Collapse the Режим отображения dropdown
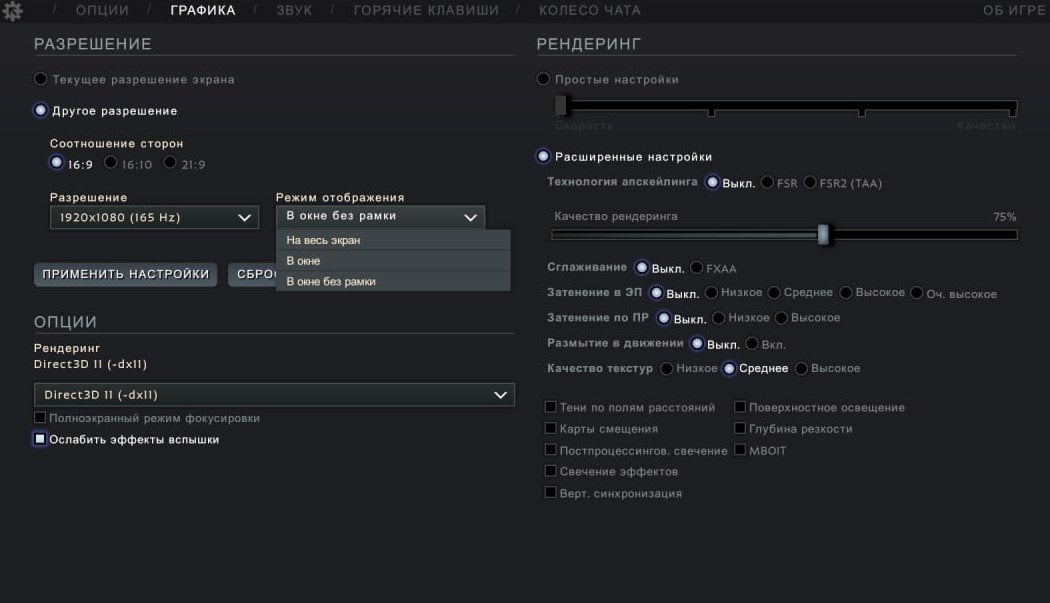1050x603 pixels. (380, 216)
